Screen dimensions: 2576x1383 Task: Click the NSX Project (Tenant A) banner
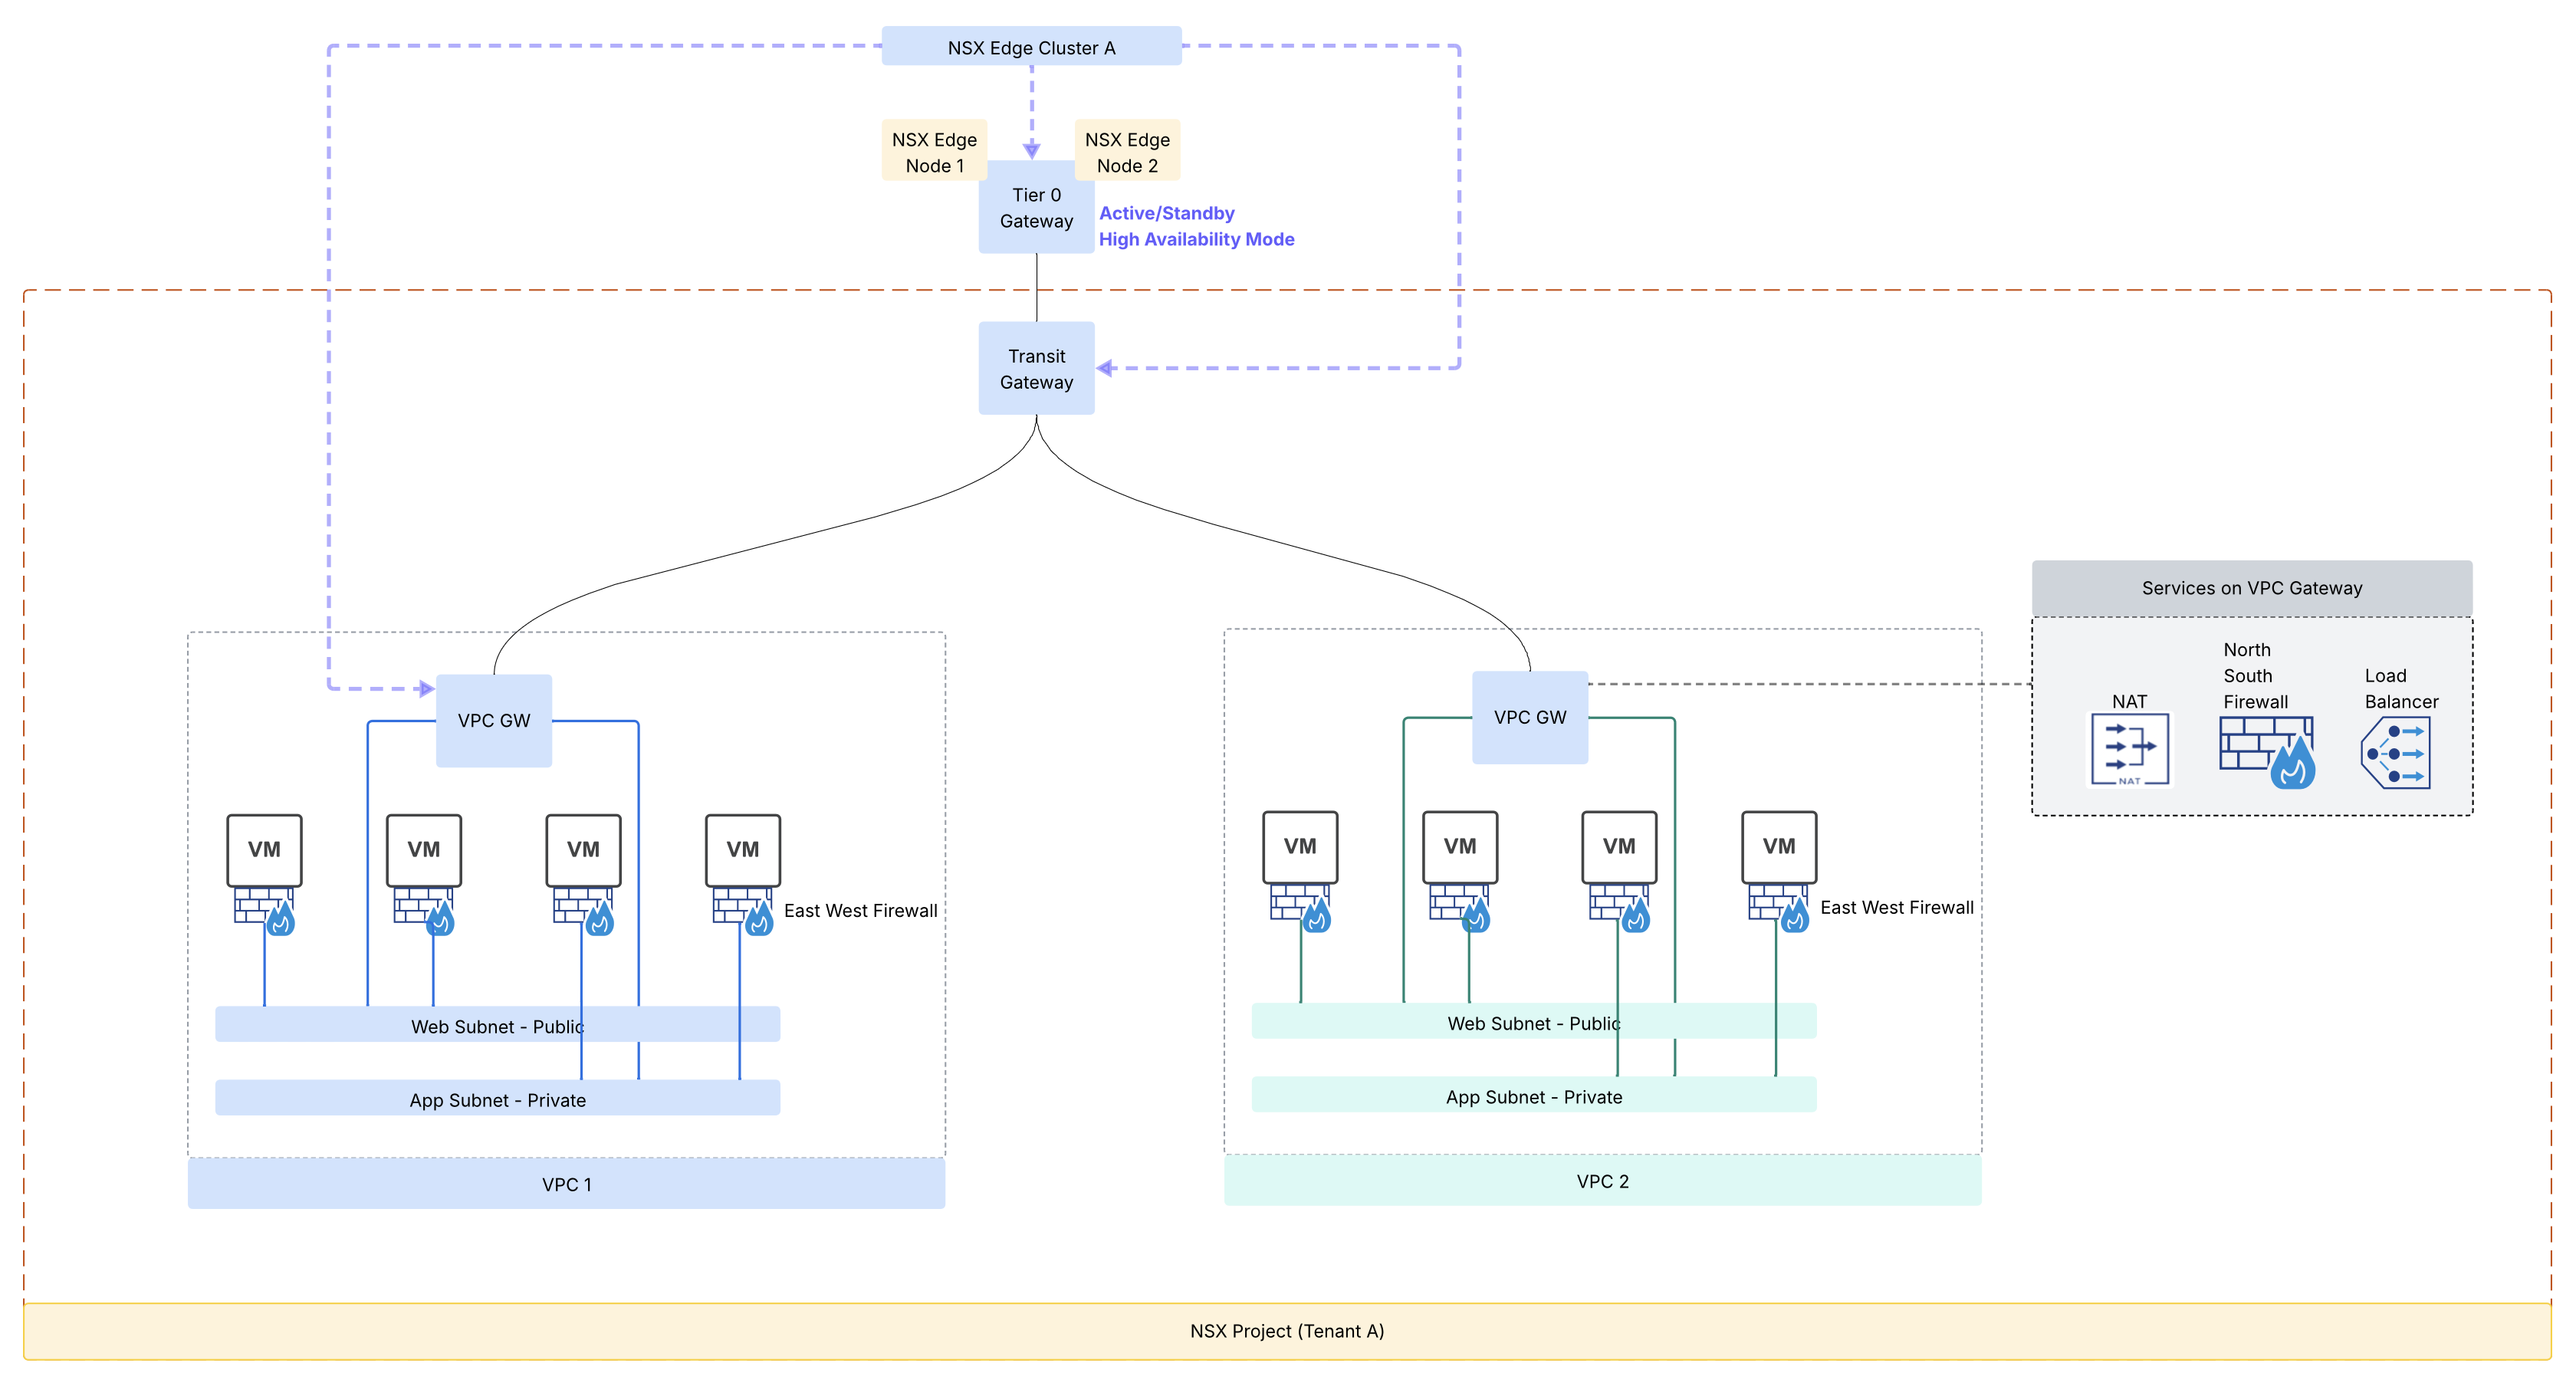pyautogui.click(x=1287, y=1331)
